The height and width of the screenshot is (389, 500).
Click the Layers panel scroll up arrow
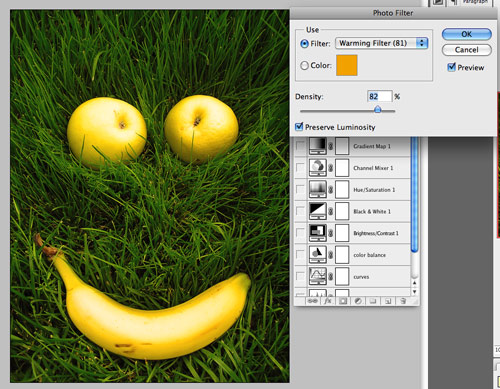(415, 283)
